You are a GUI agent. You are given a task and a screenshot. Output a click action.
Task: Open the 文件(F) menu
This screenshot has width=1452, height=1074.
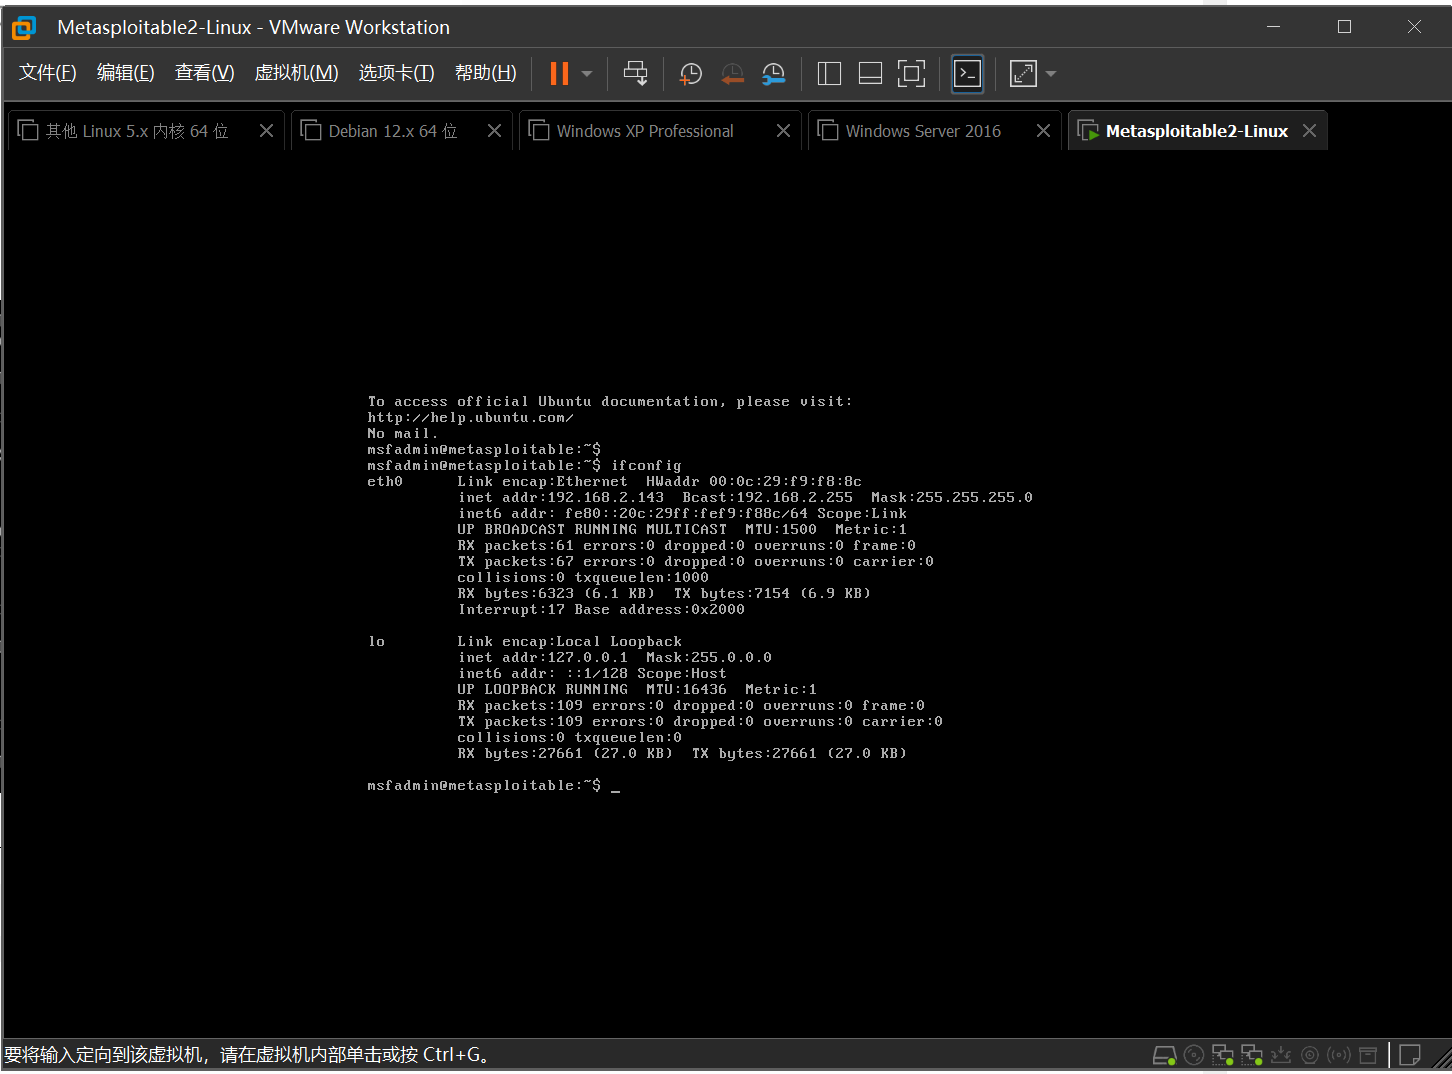pos(48,73)
